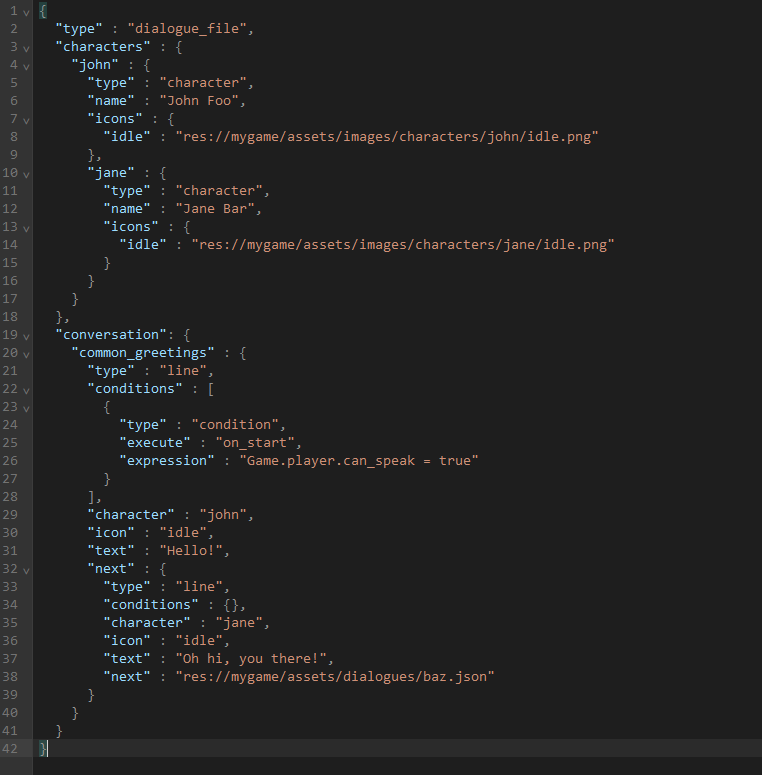This screenshot has width=762, height=775.
Task: Click the empty {} conditions value on line 34
Action: (231, 604)
